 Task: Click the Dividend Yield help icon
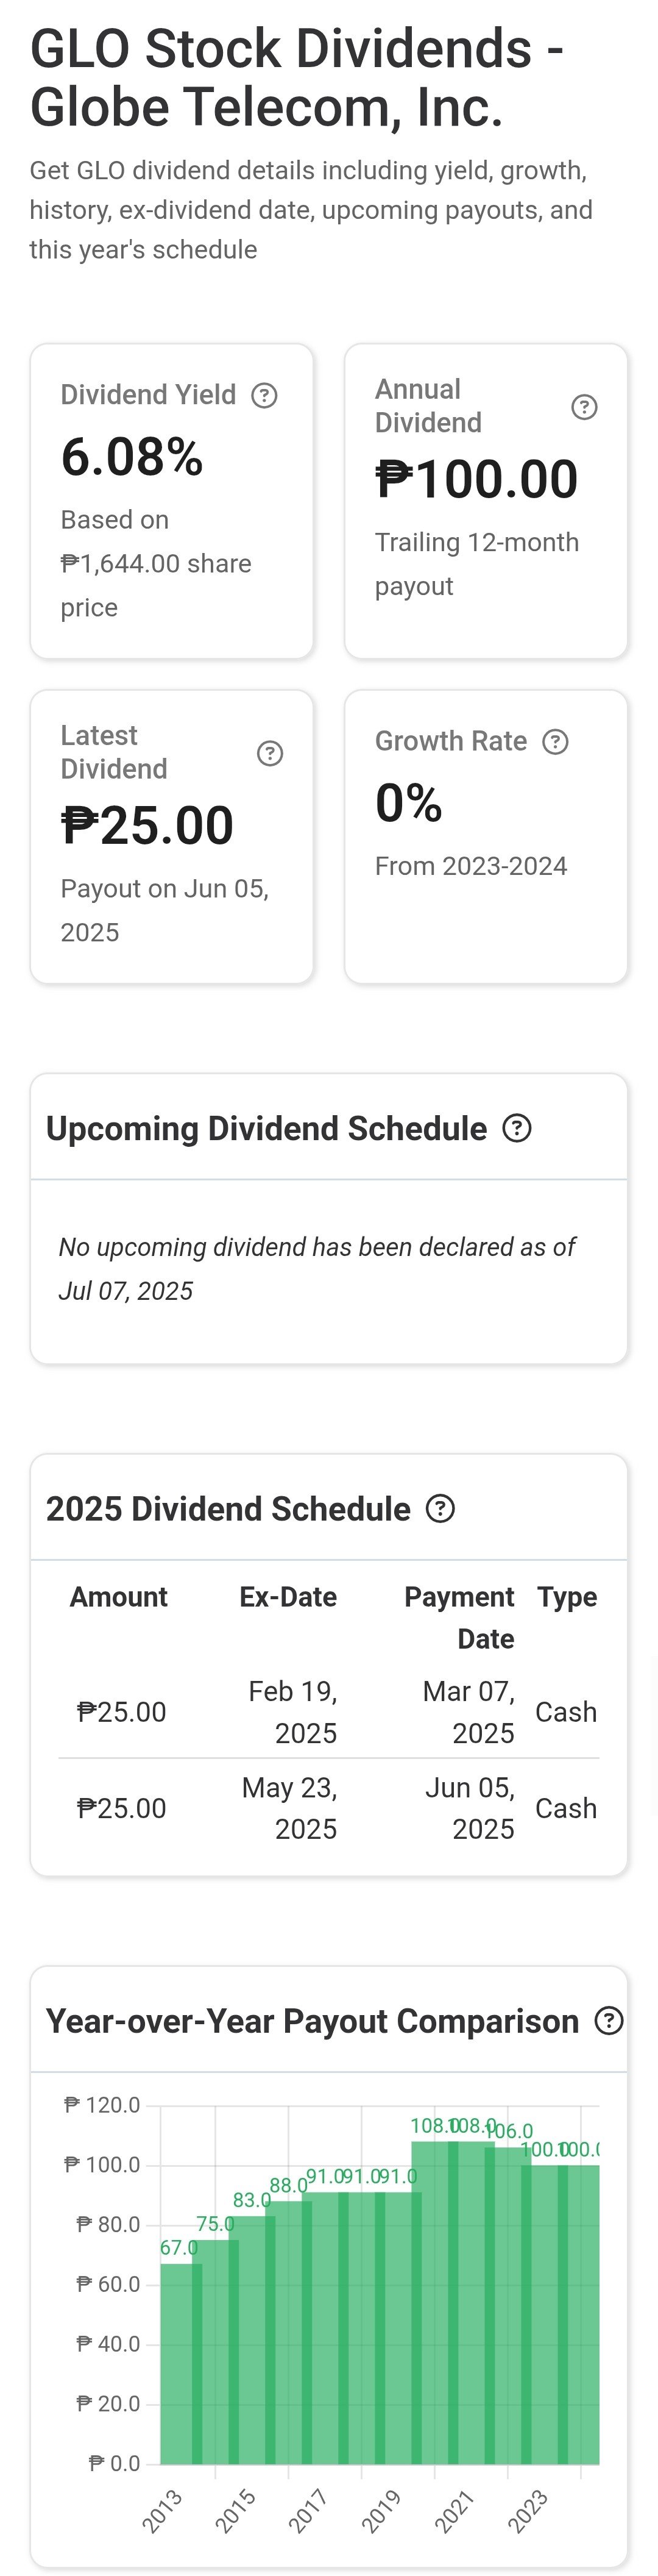(x=264, y=396)
